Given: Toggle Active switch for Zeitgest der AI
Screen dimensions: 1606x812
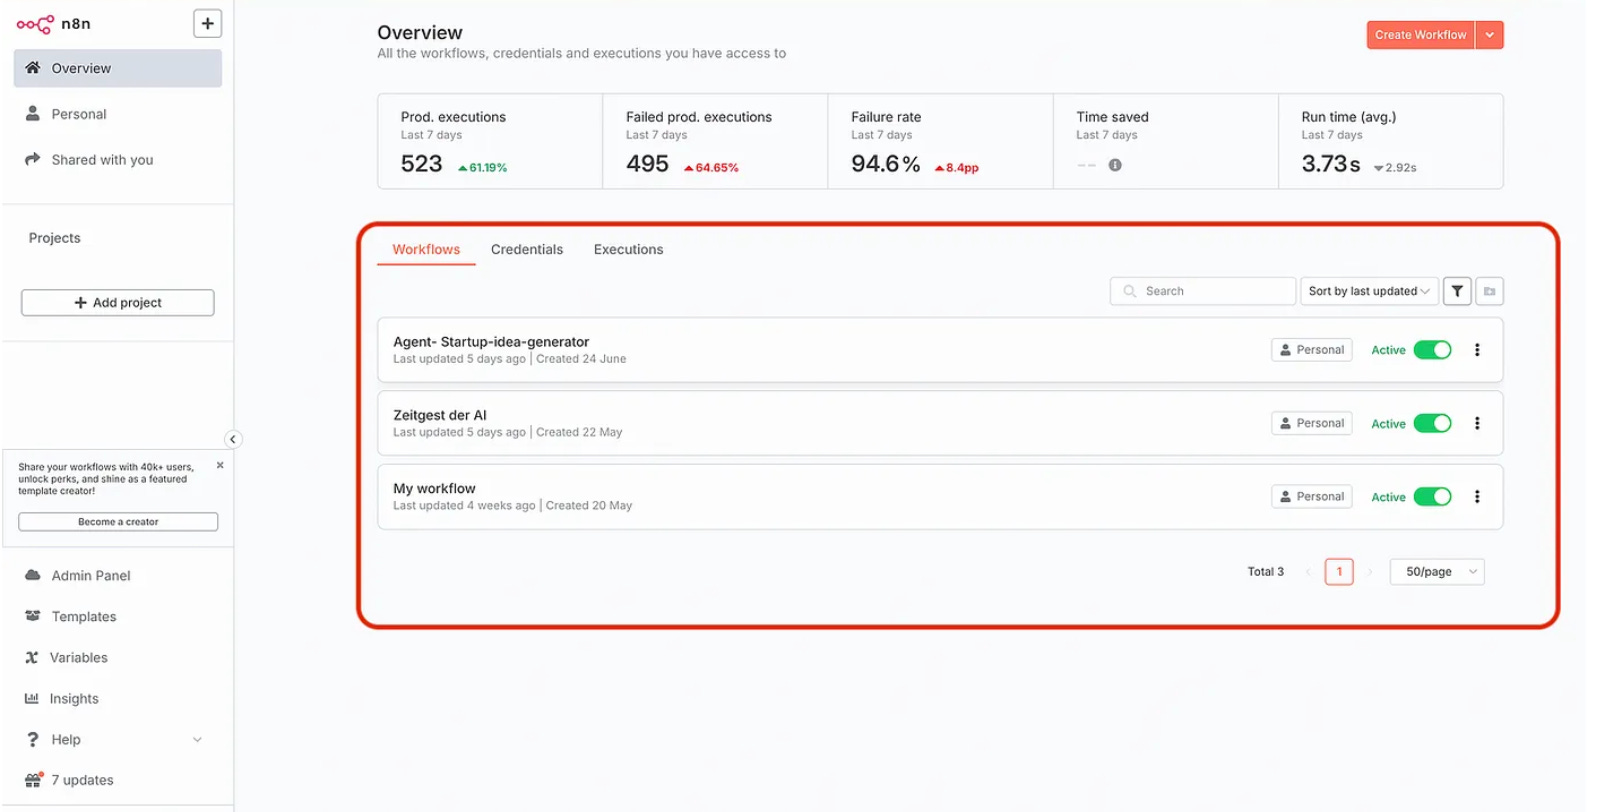Looking at the screenshot, I should tap(1432, 423).
